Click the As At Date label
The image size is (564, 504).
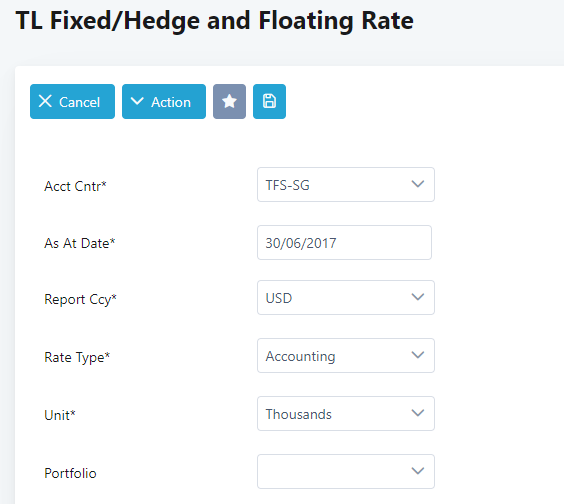(79, 243)
